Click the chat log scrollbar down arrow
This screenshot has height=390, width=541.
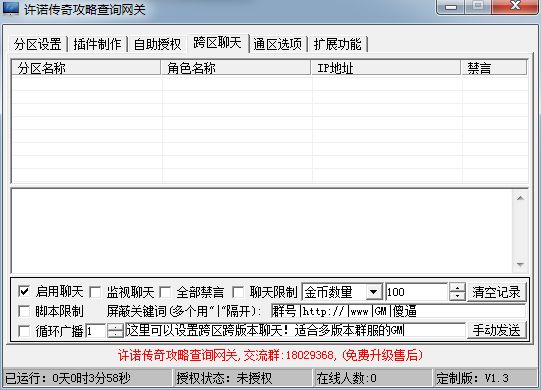tap(520, 265)
